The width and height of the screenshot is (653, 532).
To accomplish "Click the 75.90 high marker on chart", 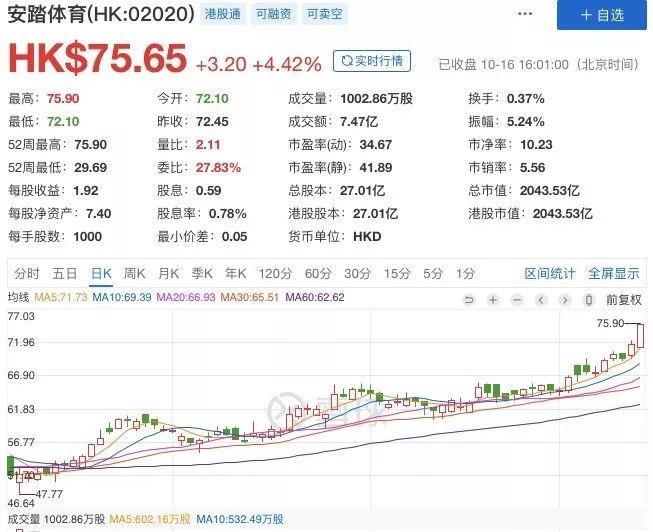I will pos(610,323).
